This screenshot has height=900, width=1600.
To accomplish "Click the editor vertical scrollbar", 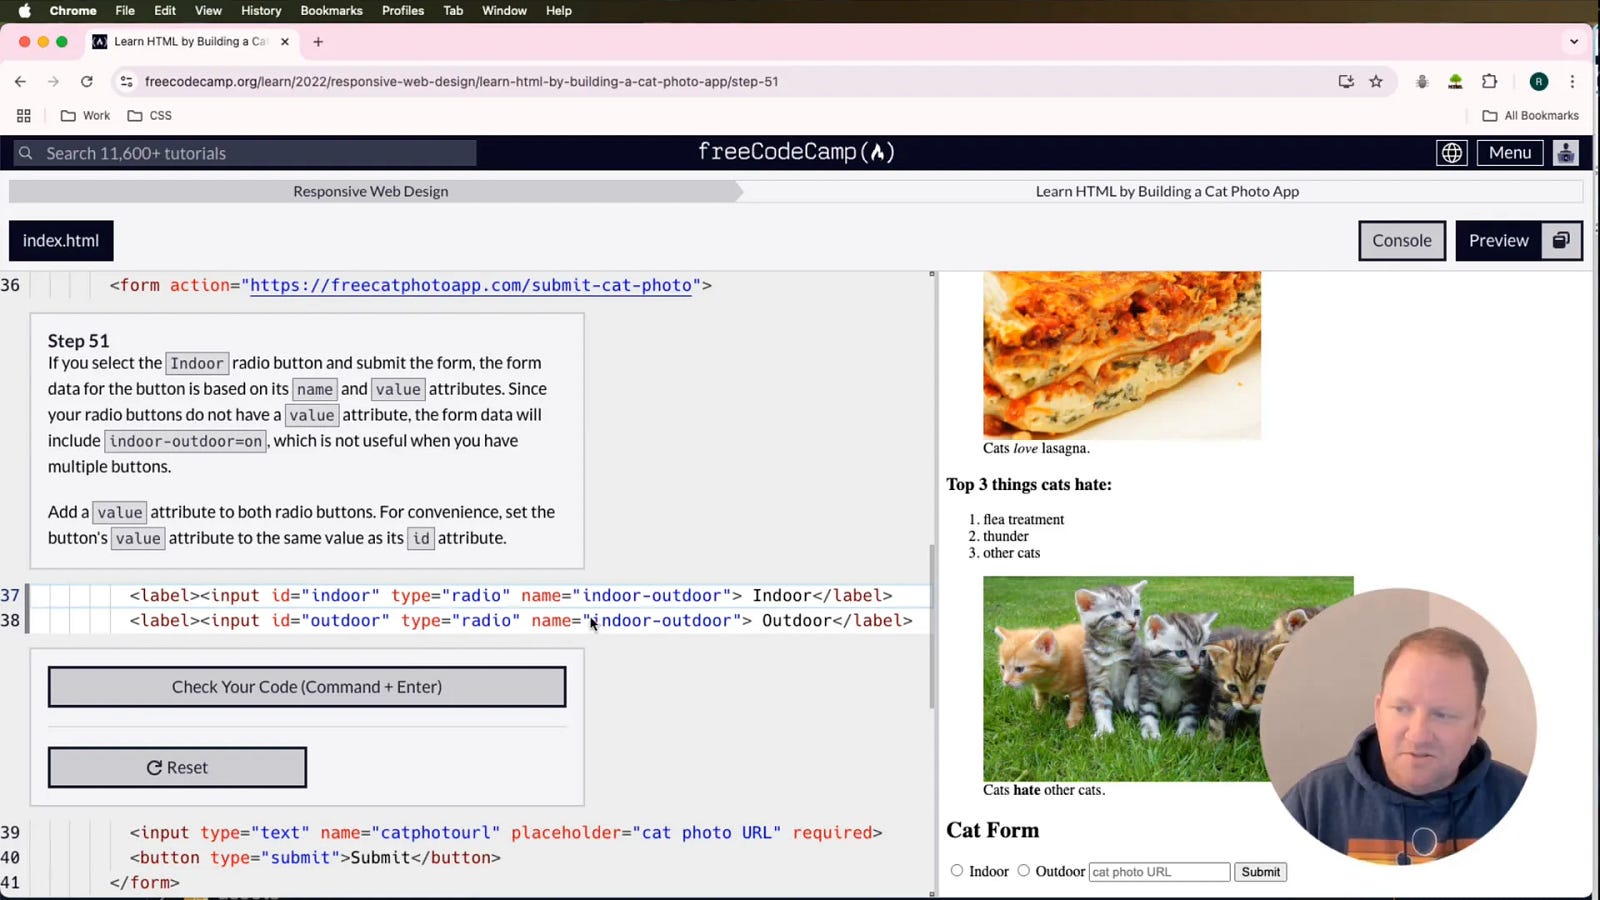I will tap(932, 625).
